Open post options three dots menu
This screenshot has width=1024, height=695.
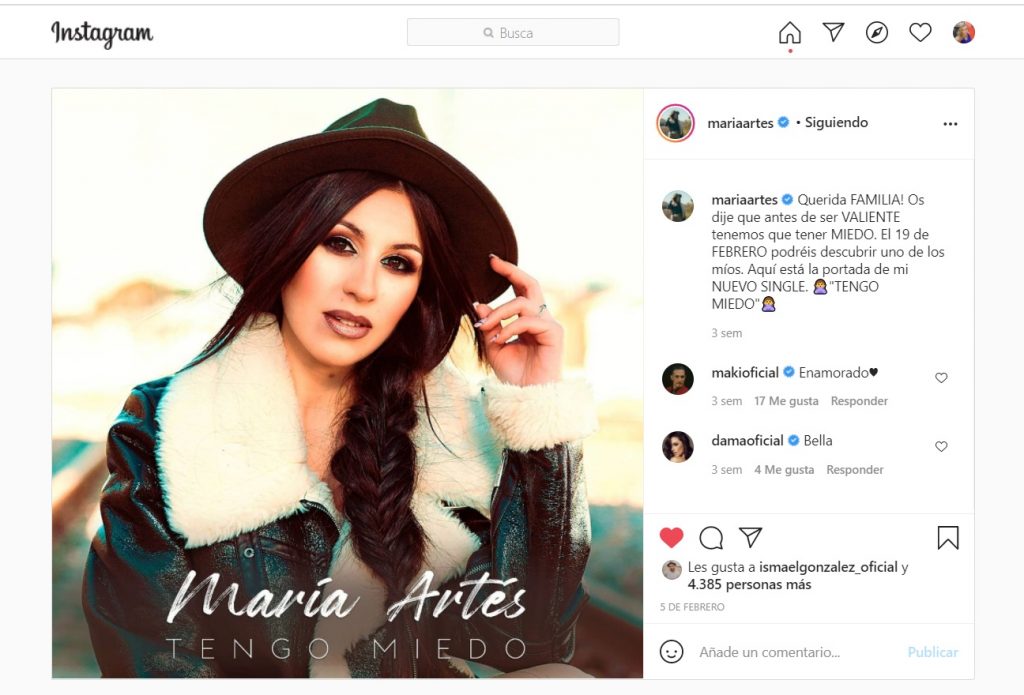950,123
